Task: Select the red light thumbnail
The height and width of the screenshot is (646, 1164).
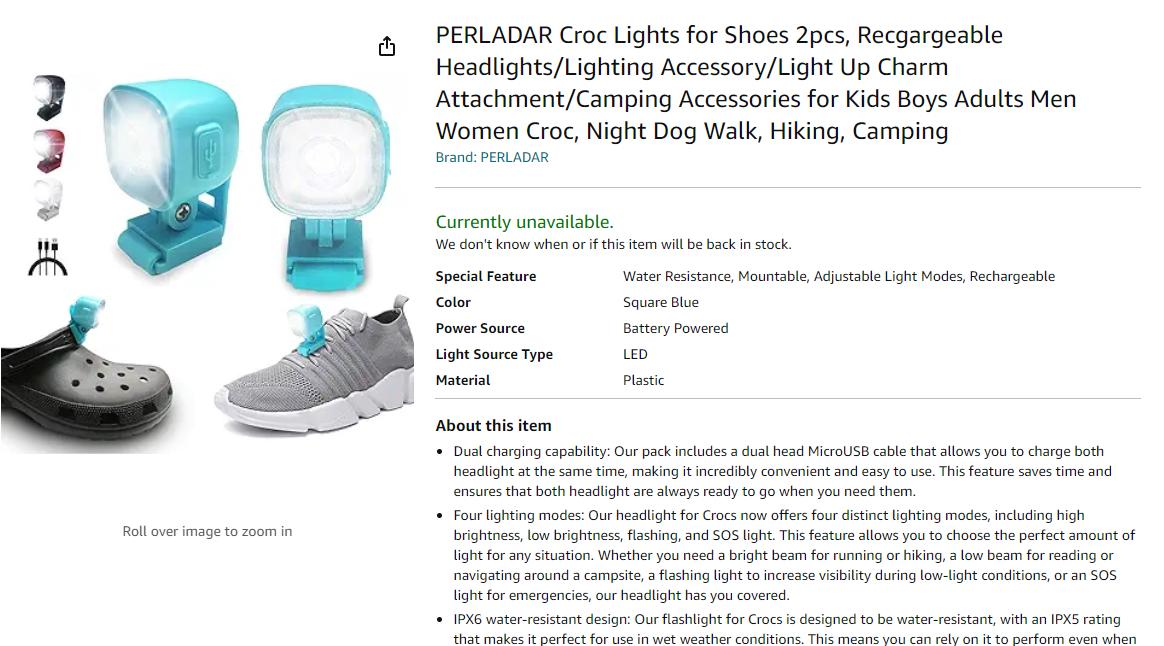Action: click(x=49, y=151)
